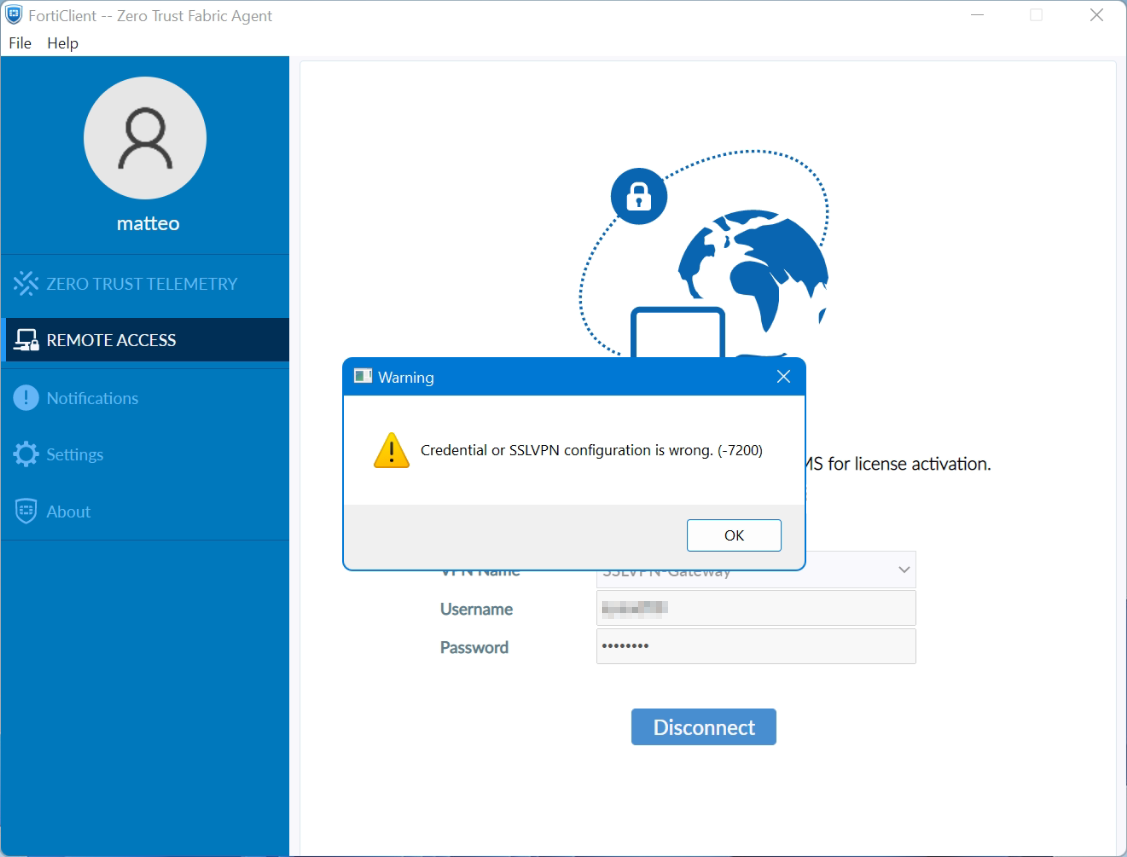Open the Help menu
Image resolution: width=1127 pixels, height=857 pixels.
coord(62,43)
